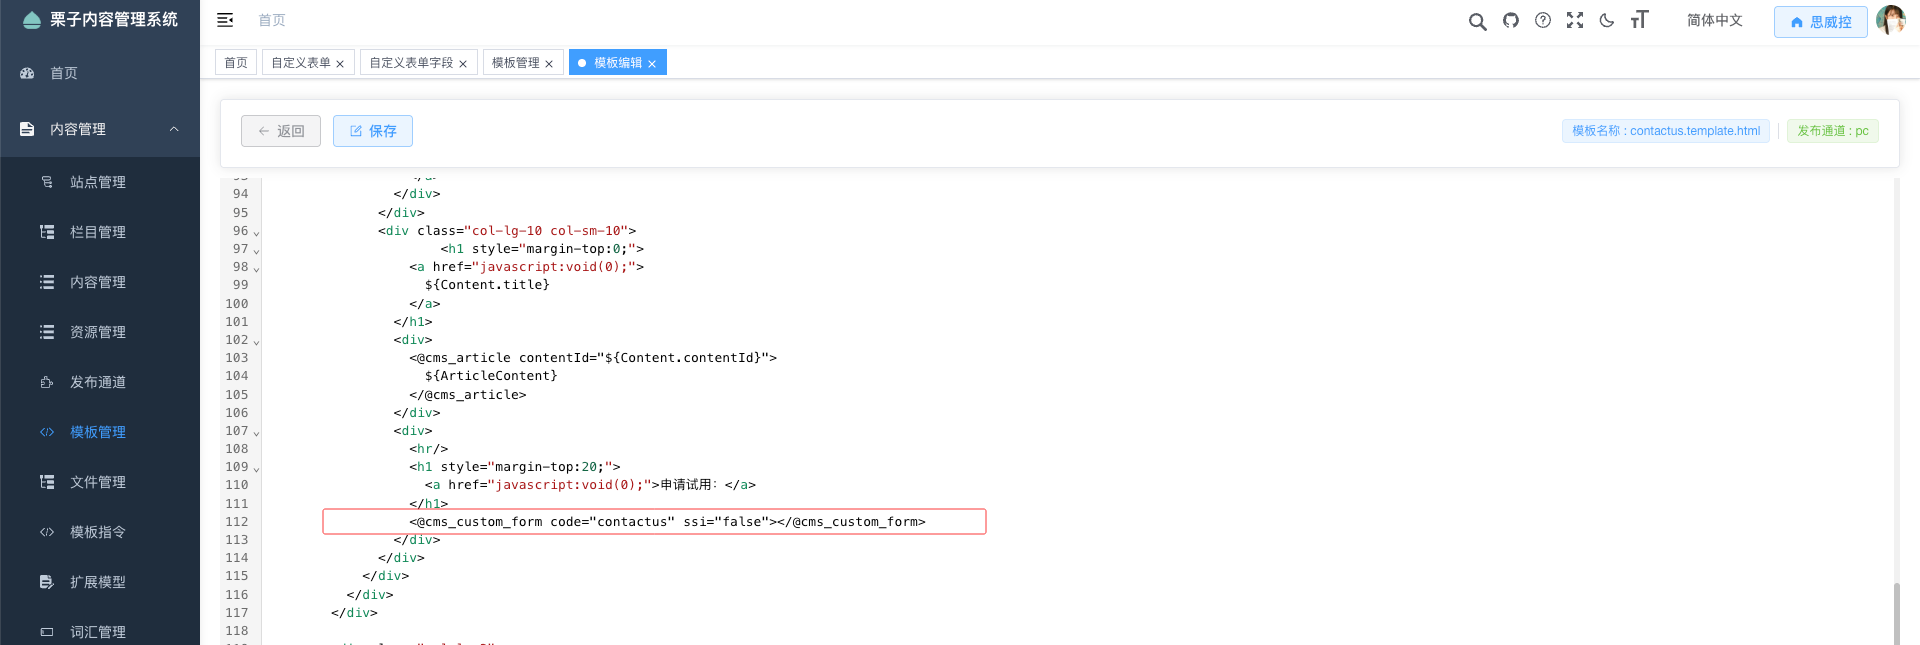Screen dimensions: 1920x645
Task: Click the editor vertical scrollbar thumb
Action: 1896,613
